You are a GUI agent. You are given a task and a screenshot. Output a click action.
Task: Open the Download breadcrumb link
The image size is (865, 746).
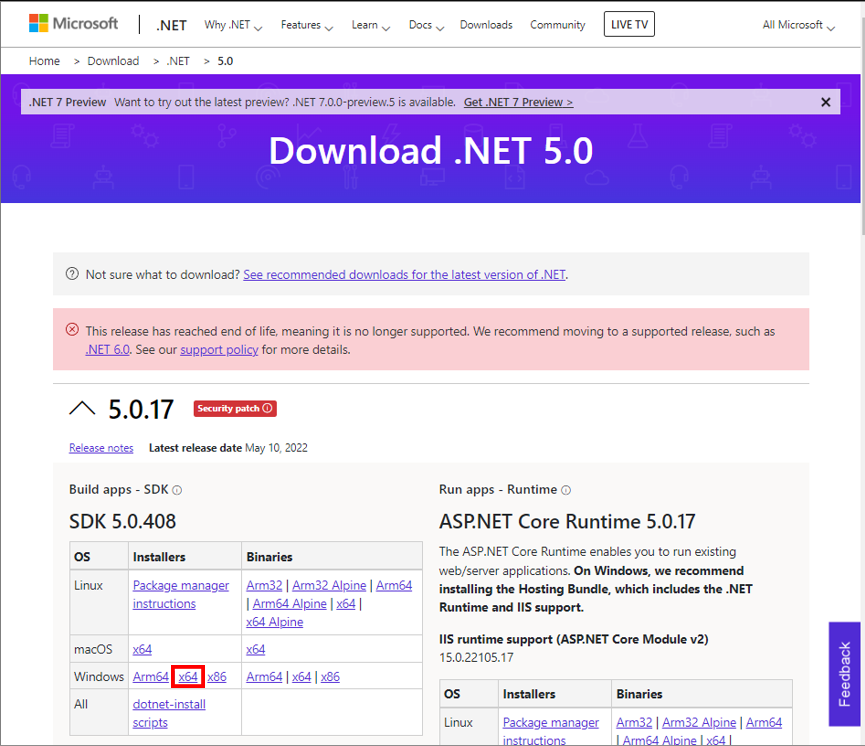pyautogui.click(x=113, y=61)
